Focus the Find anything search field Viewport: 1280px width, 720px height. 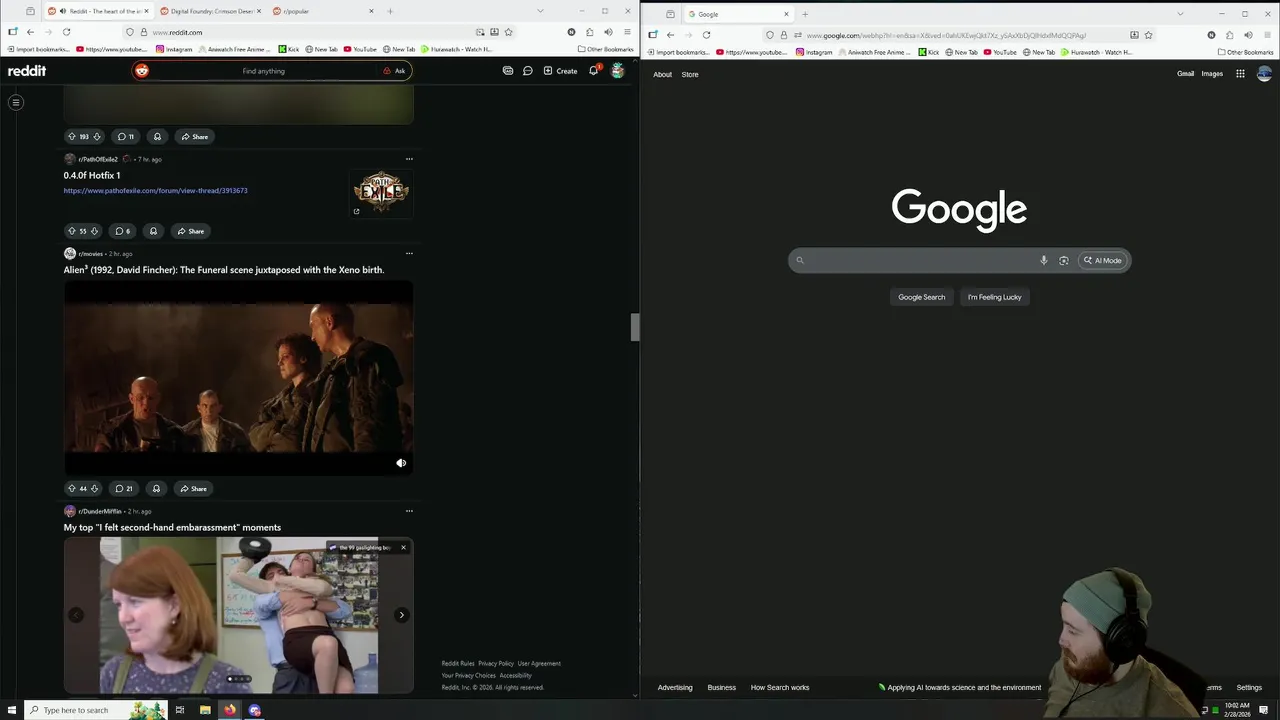(263, 71)
